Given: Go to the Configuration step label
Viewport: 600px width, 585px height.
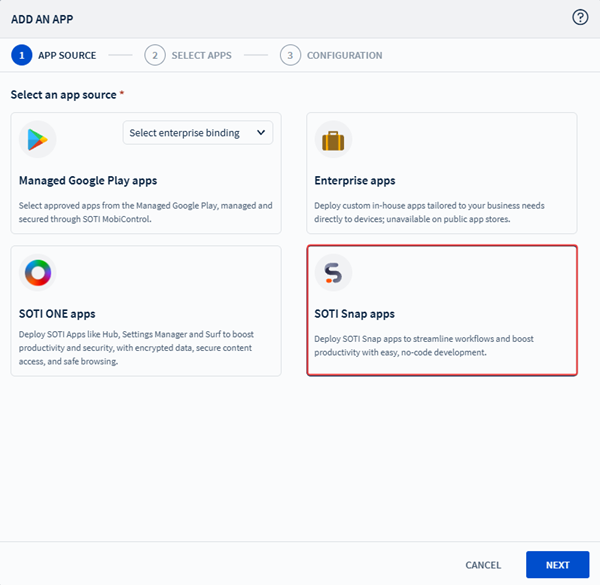Looking at the screenshot, I should click(x=344, y=55).
